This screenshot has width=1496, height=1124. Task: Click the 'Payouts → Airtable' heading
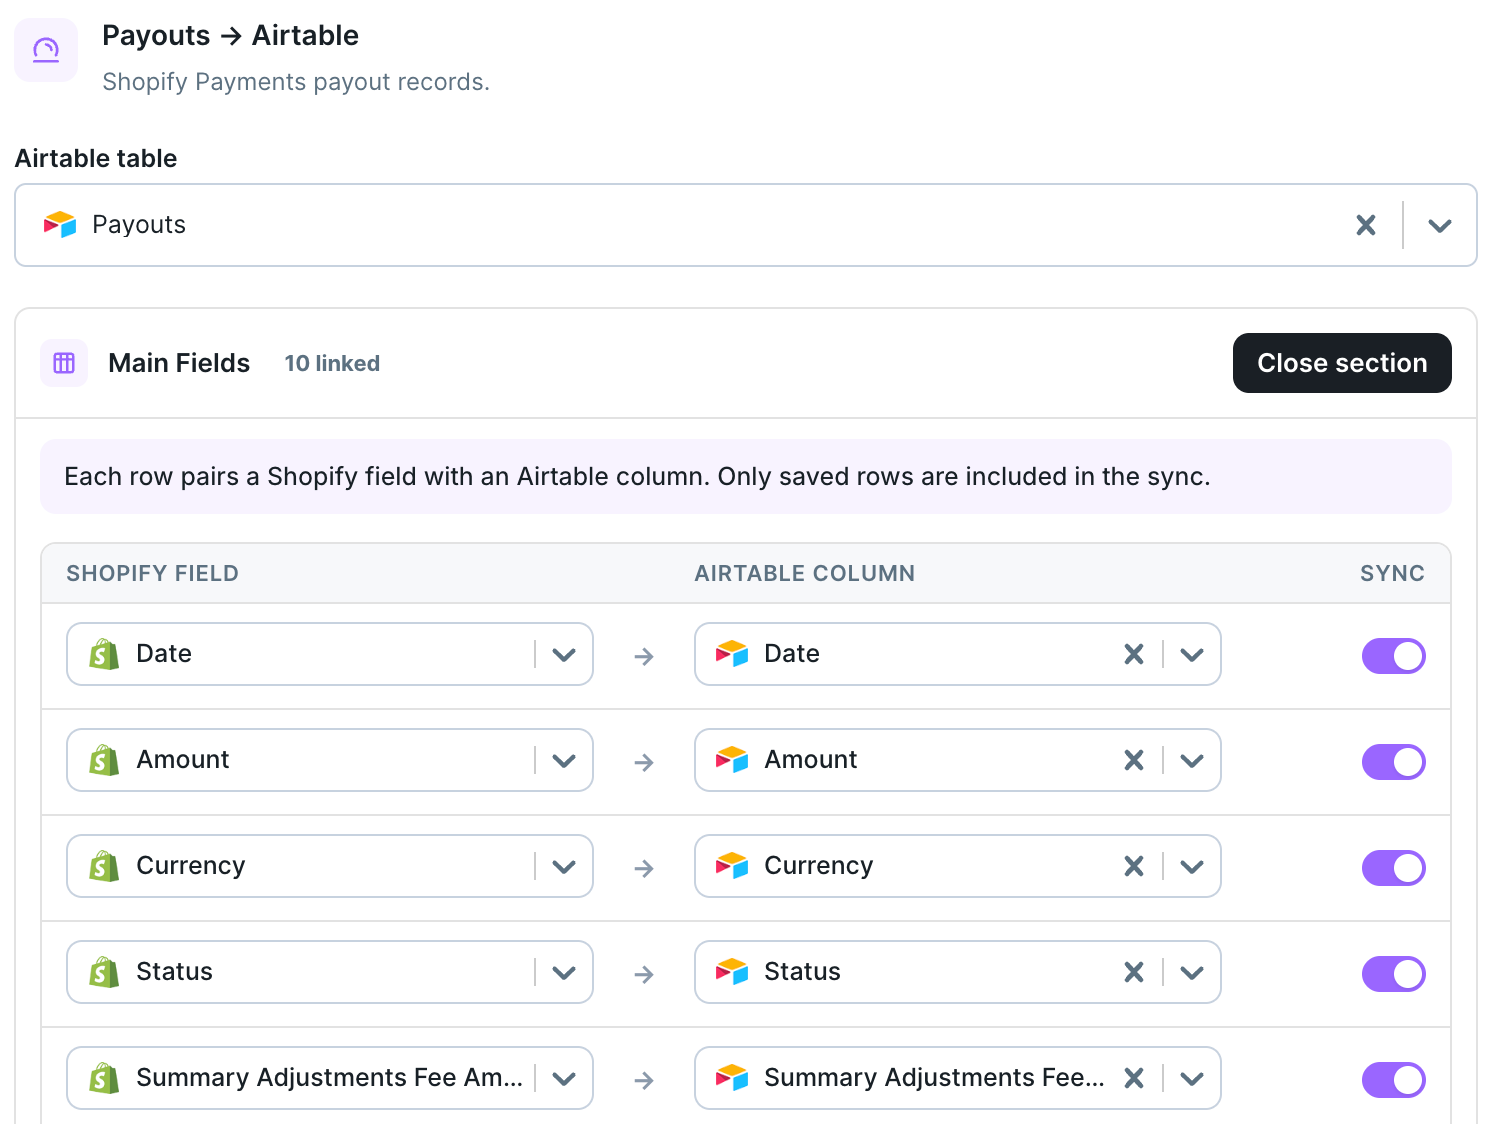[x=230, y=35]
